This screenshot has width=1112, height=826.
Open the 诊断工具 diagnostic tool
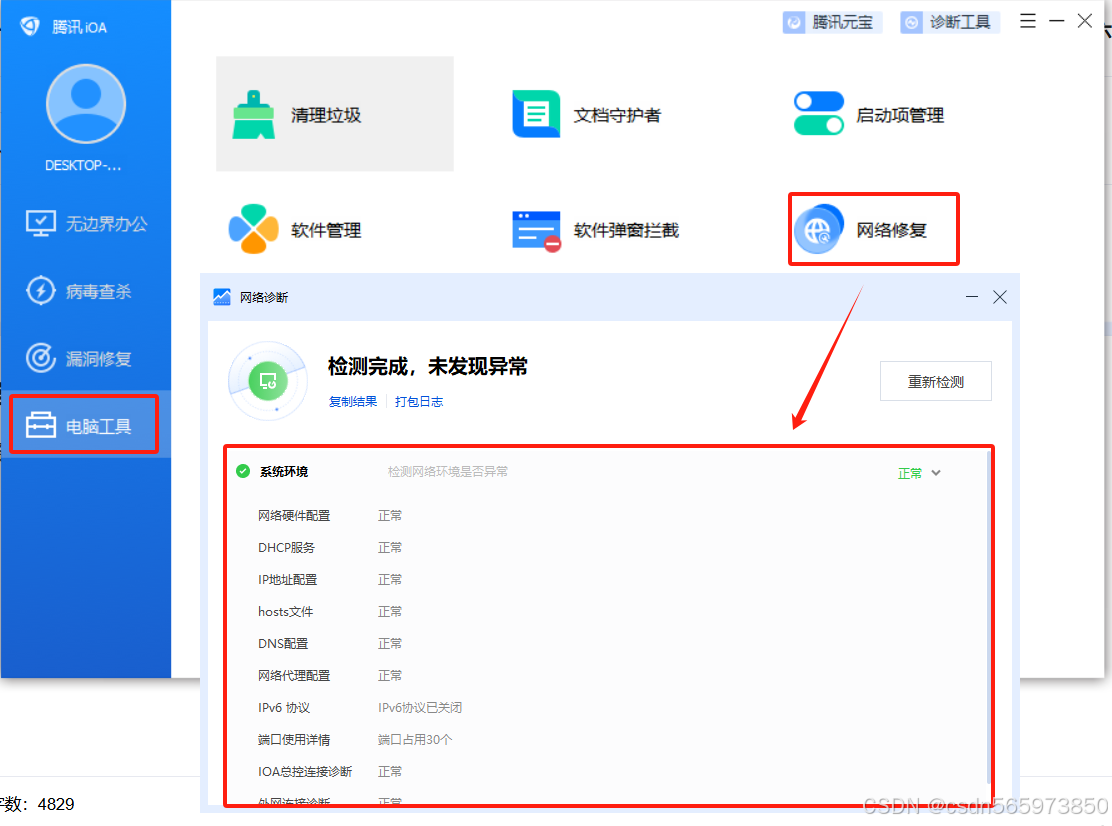coord(949,21)
